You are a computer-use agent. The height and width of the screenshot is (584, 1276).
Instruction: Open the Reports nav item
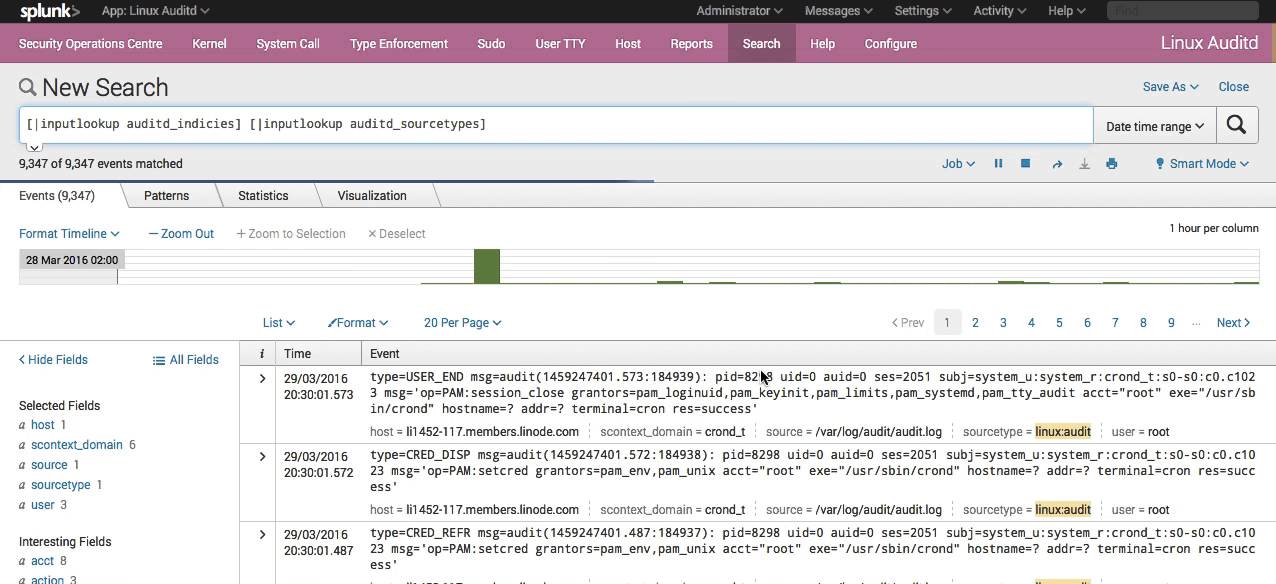[691, 44]
